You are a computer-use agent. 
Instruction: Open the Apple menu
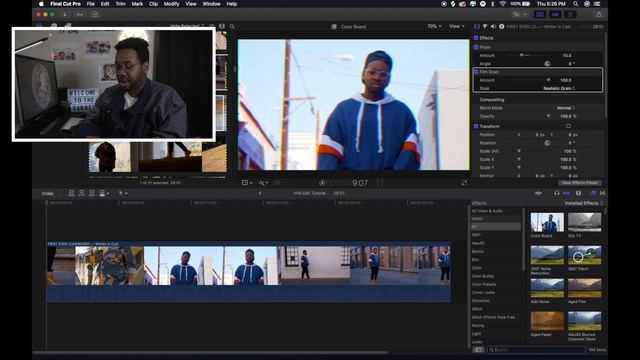[x=41, y=4]
